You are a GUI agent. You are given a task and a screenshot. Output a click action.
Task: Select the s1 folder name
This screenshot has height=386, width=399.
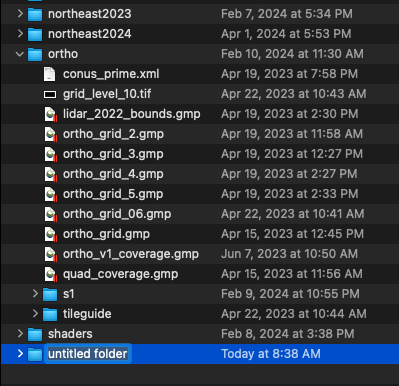[x=69, y=294]
